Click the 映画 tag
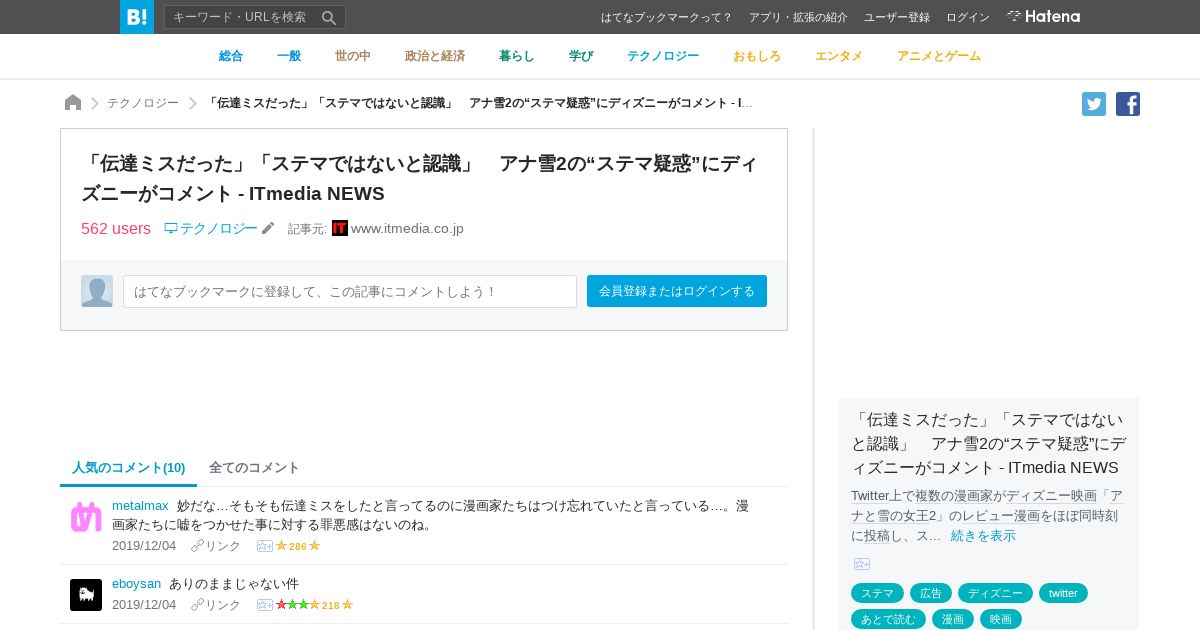 point(1001,619)
